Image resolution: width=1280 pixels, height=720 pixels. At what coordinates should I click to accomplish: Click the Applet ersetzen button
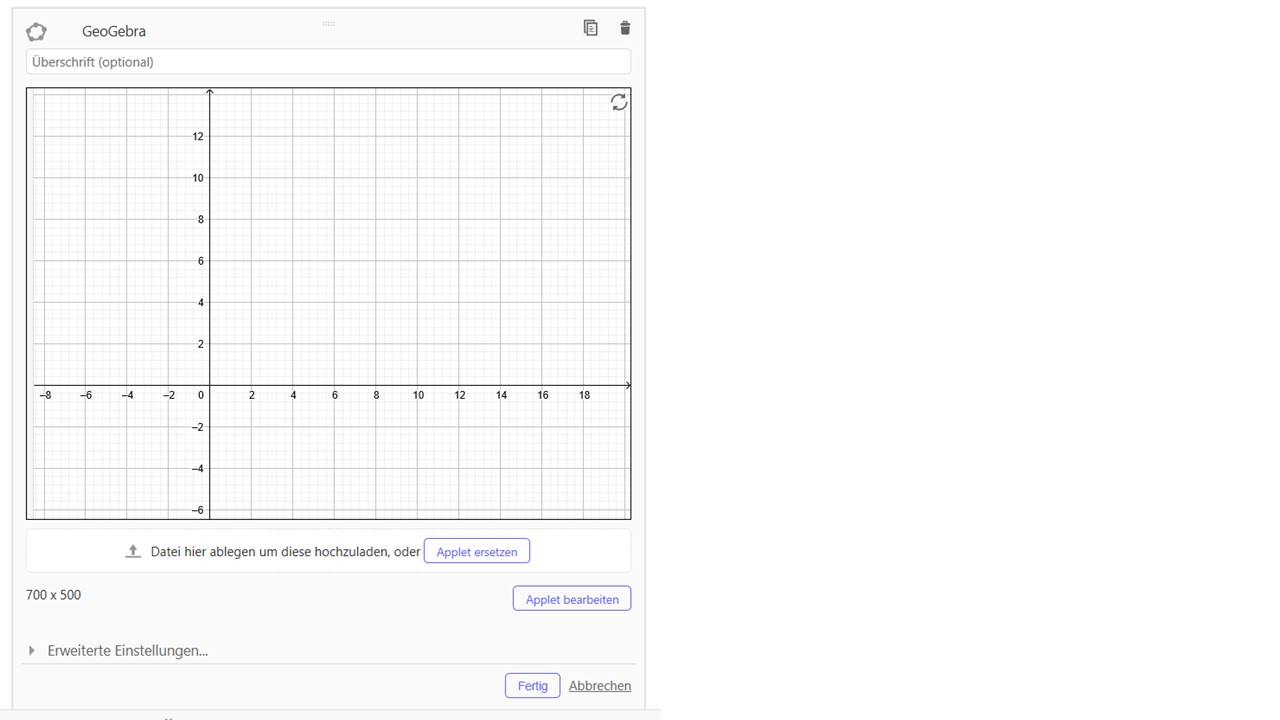coord(477,551)
